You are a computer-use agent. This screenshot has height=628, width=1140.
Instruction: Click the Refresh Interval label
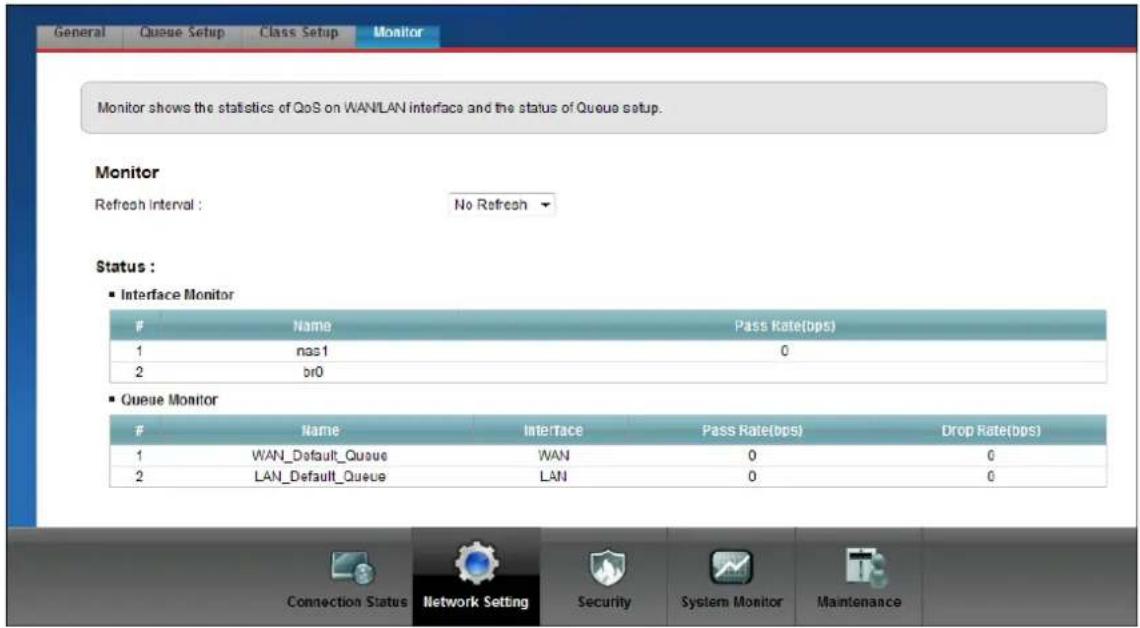148,205
